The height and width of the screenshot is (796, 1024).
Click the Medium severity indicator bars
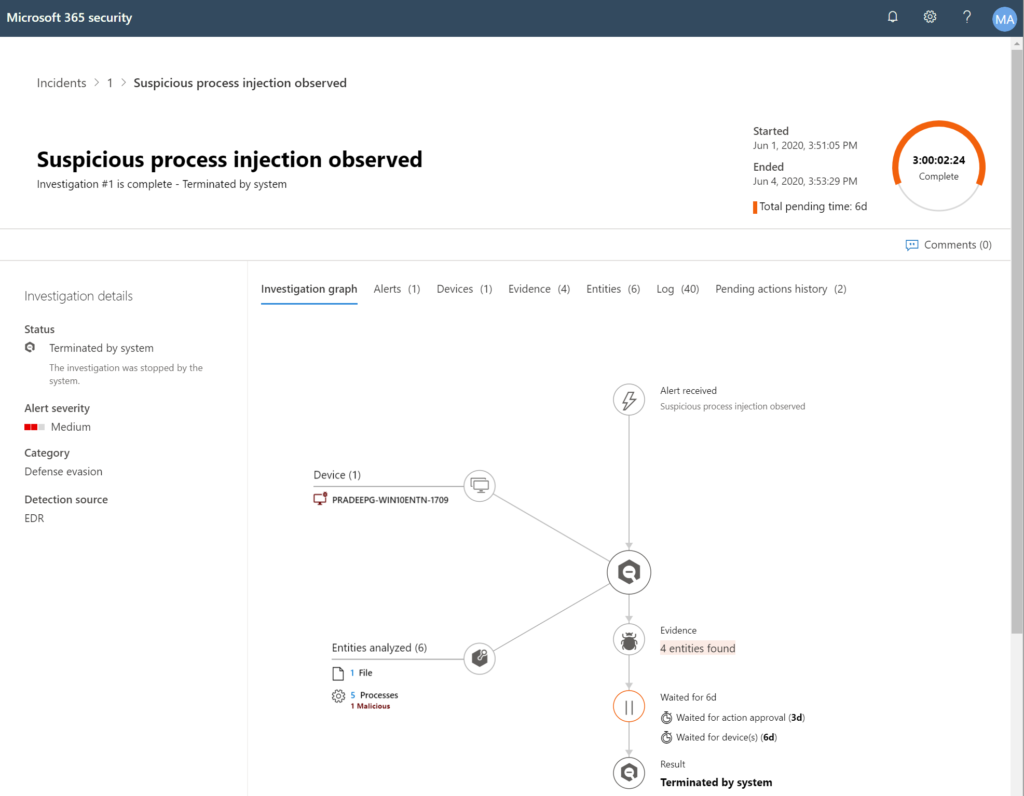35,427
